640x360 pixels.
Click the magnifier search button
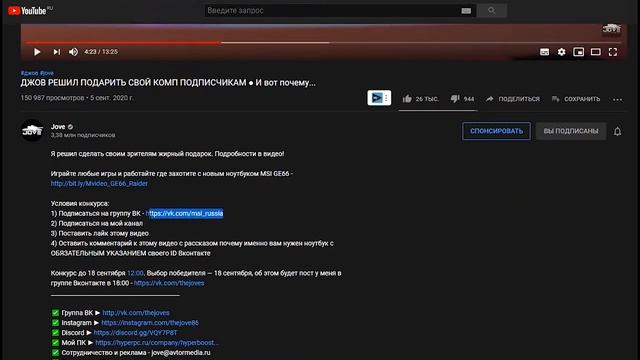[x=491, y=11]
